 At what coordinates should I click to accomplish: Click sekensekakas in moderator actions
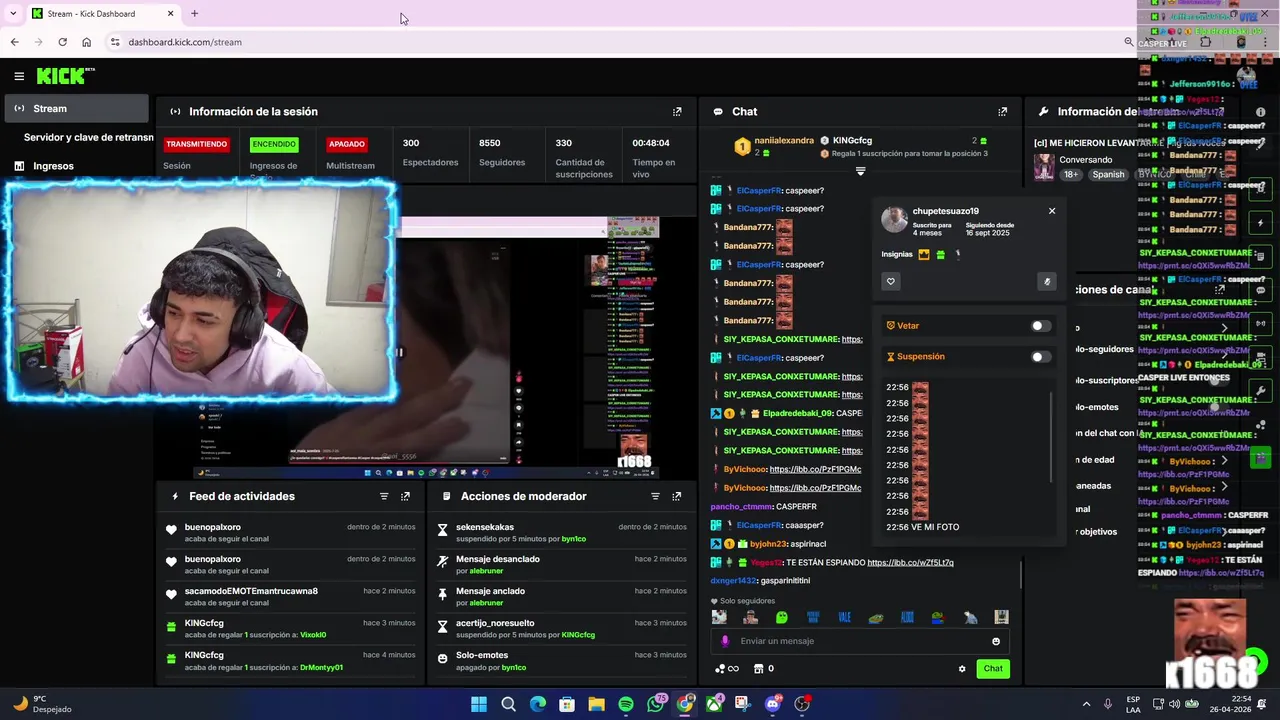(485, 527)
